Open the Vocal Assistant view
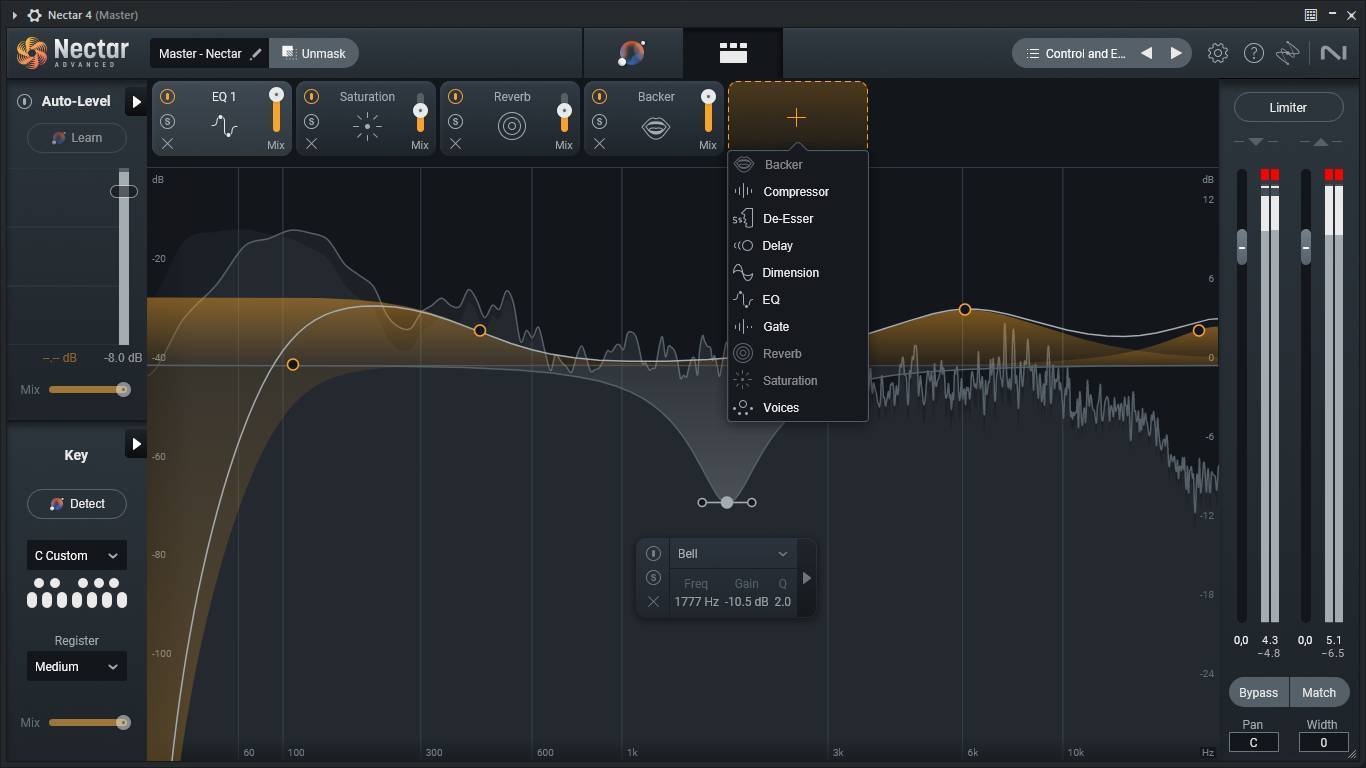 [x=632, y=53]
